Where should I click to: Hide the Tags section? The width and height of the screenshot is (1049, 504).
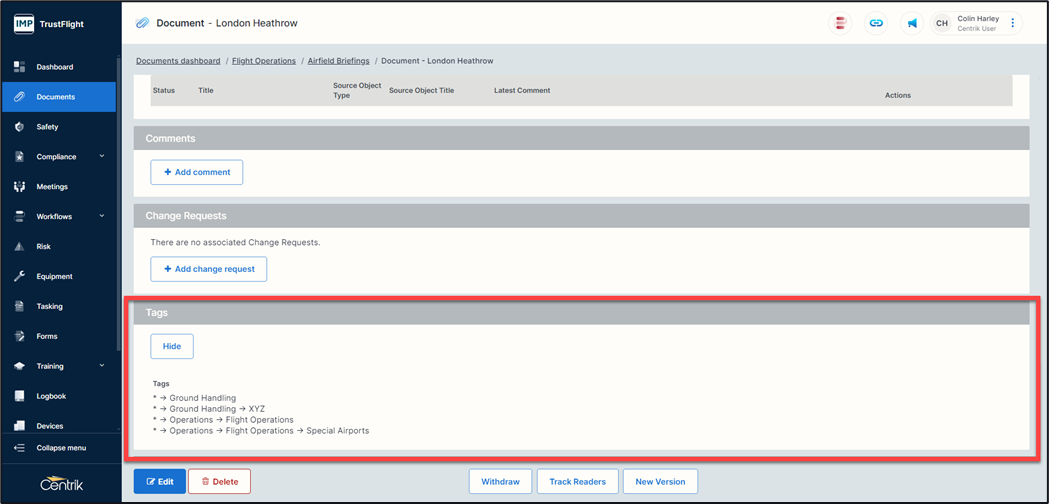click(x=172, y=346)
